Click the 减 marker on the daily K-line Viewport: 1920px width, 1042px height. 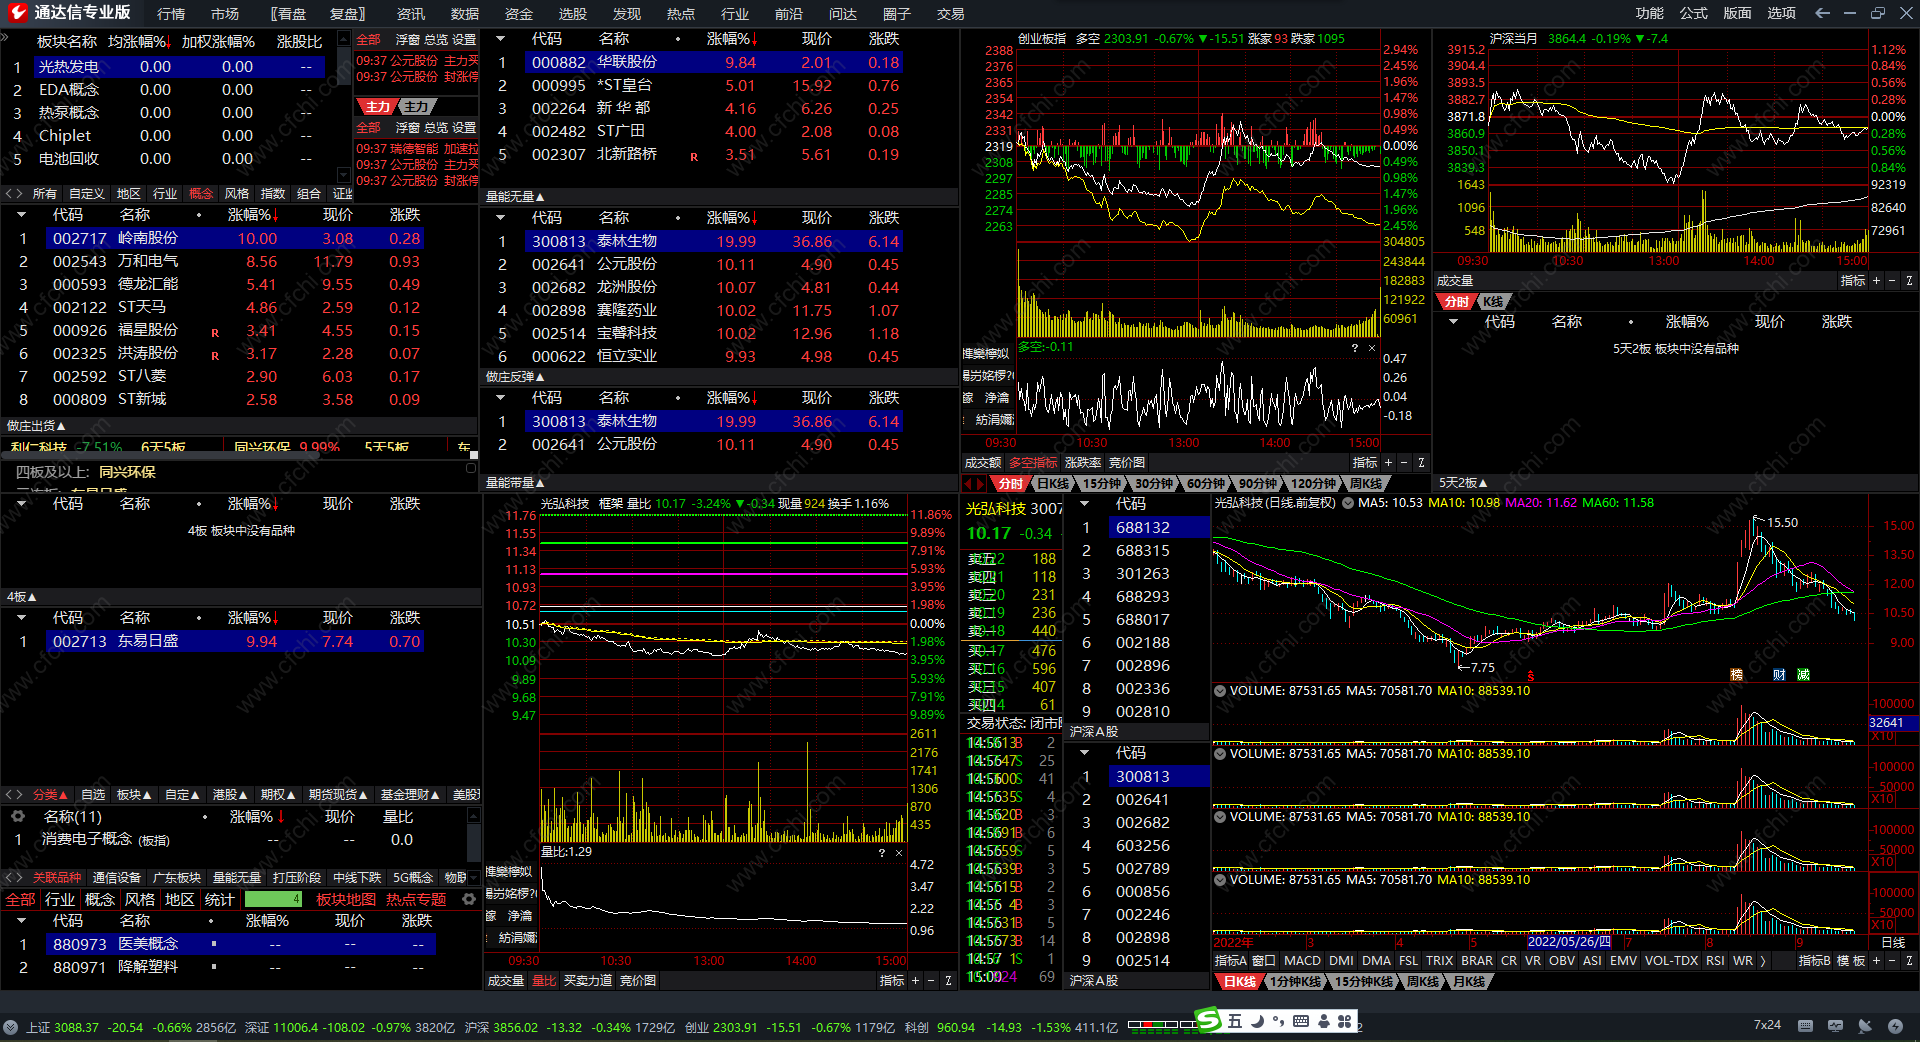[1803, 675]
